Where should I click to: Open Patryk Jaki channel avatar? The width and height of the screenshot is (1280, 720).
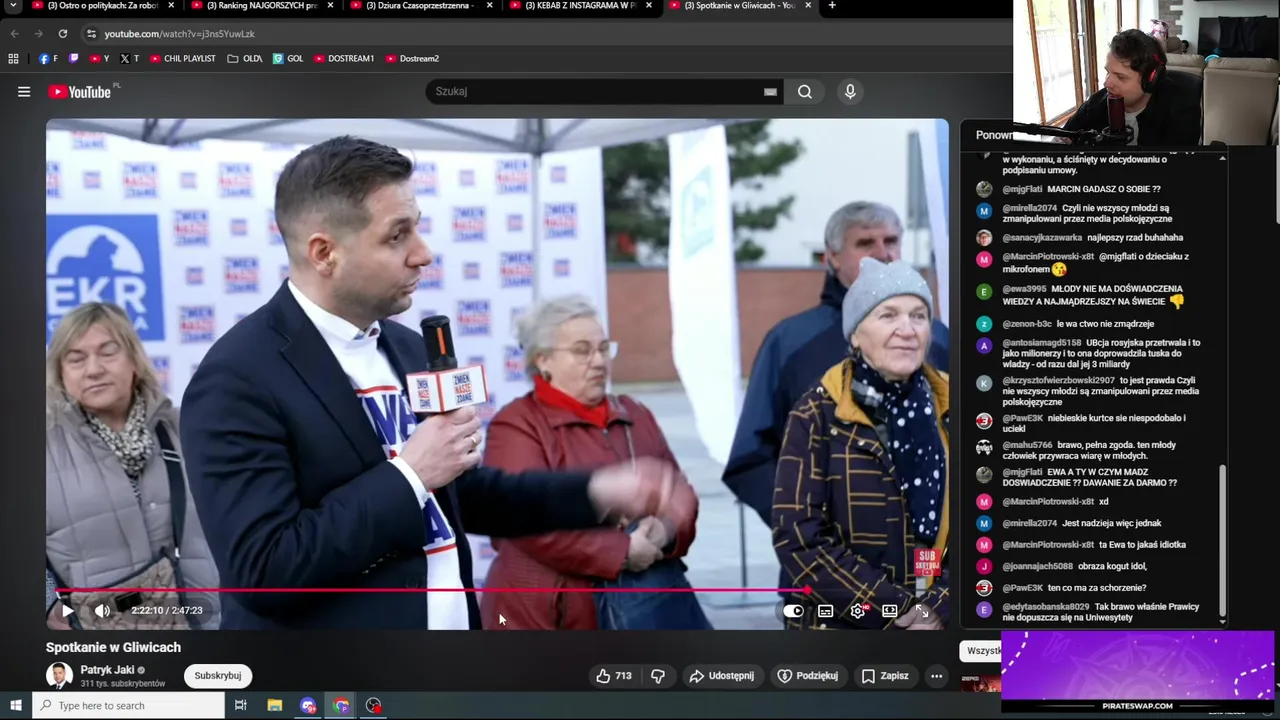60,676
